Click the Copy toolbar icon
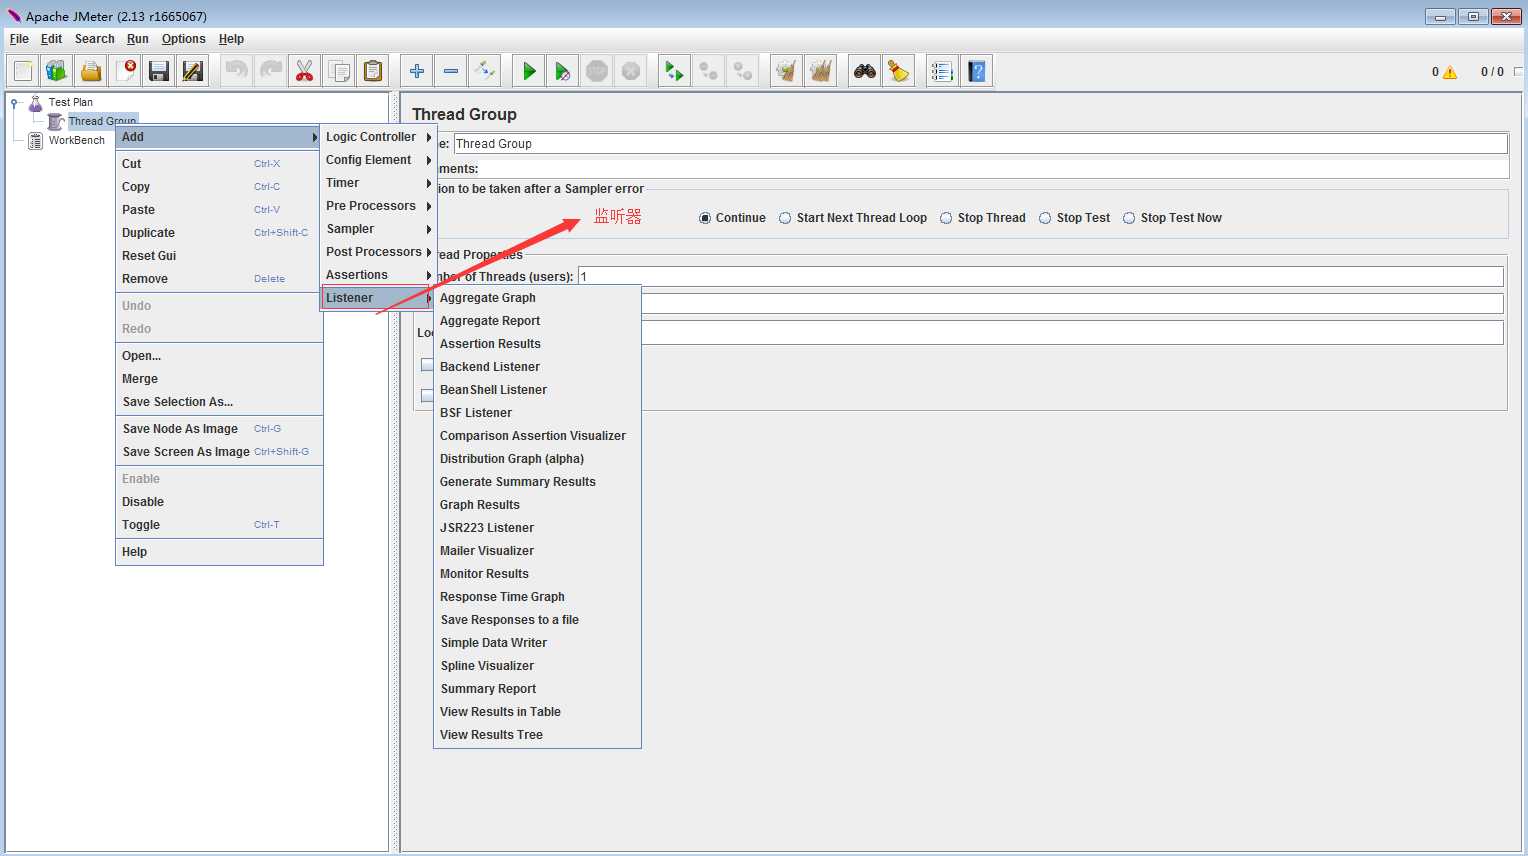 [339, 71]
